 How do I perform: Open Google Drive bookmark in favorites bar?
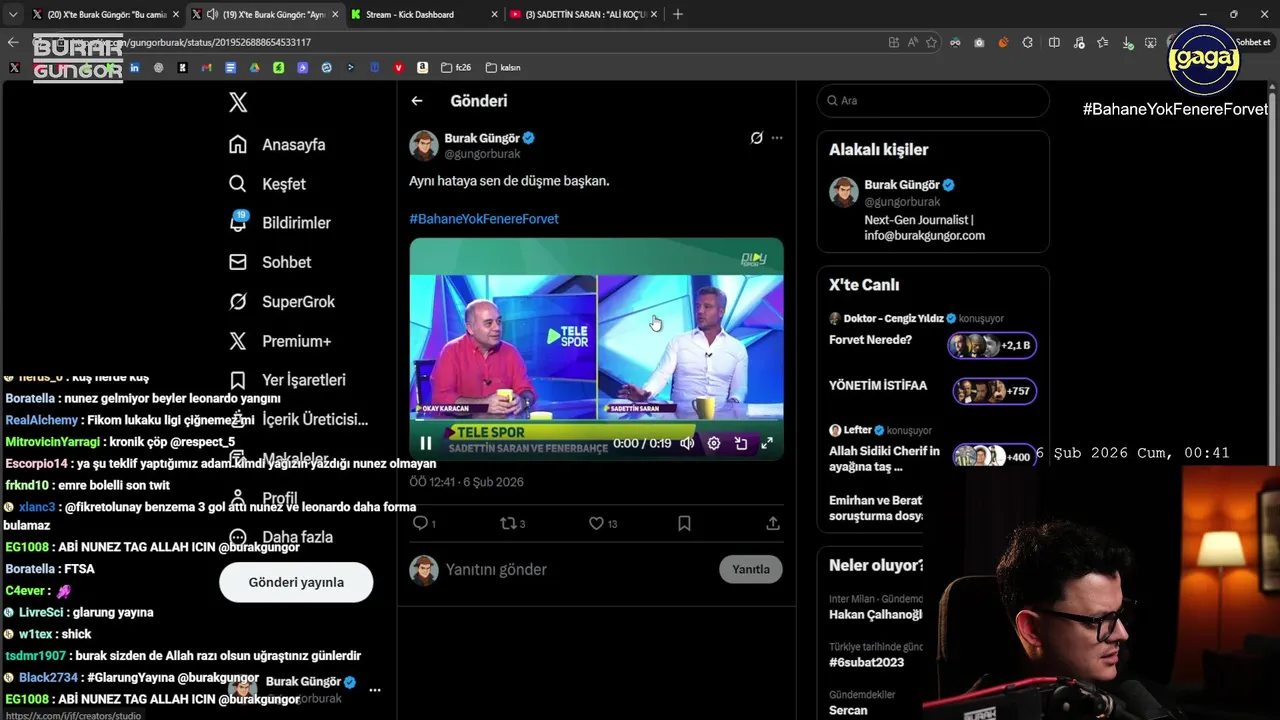254,68
